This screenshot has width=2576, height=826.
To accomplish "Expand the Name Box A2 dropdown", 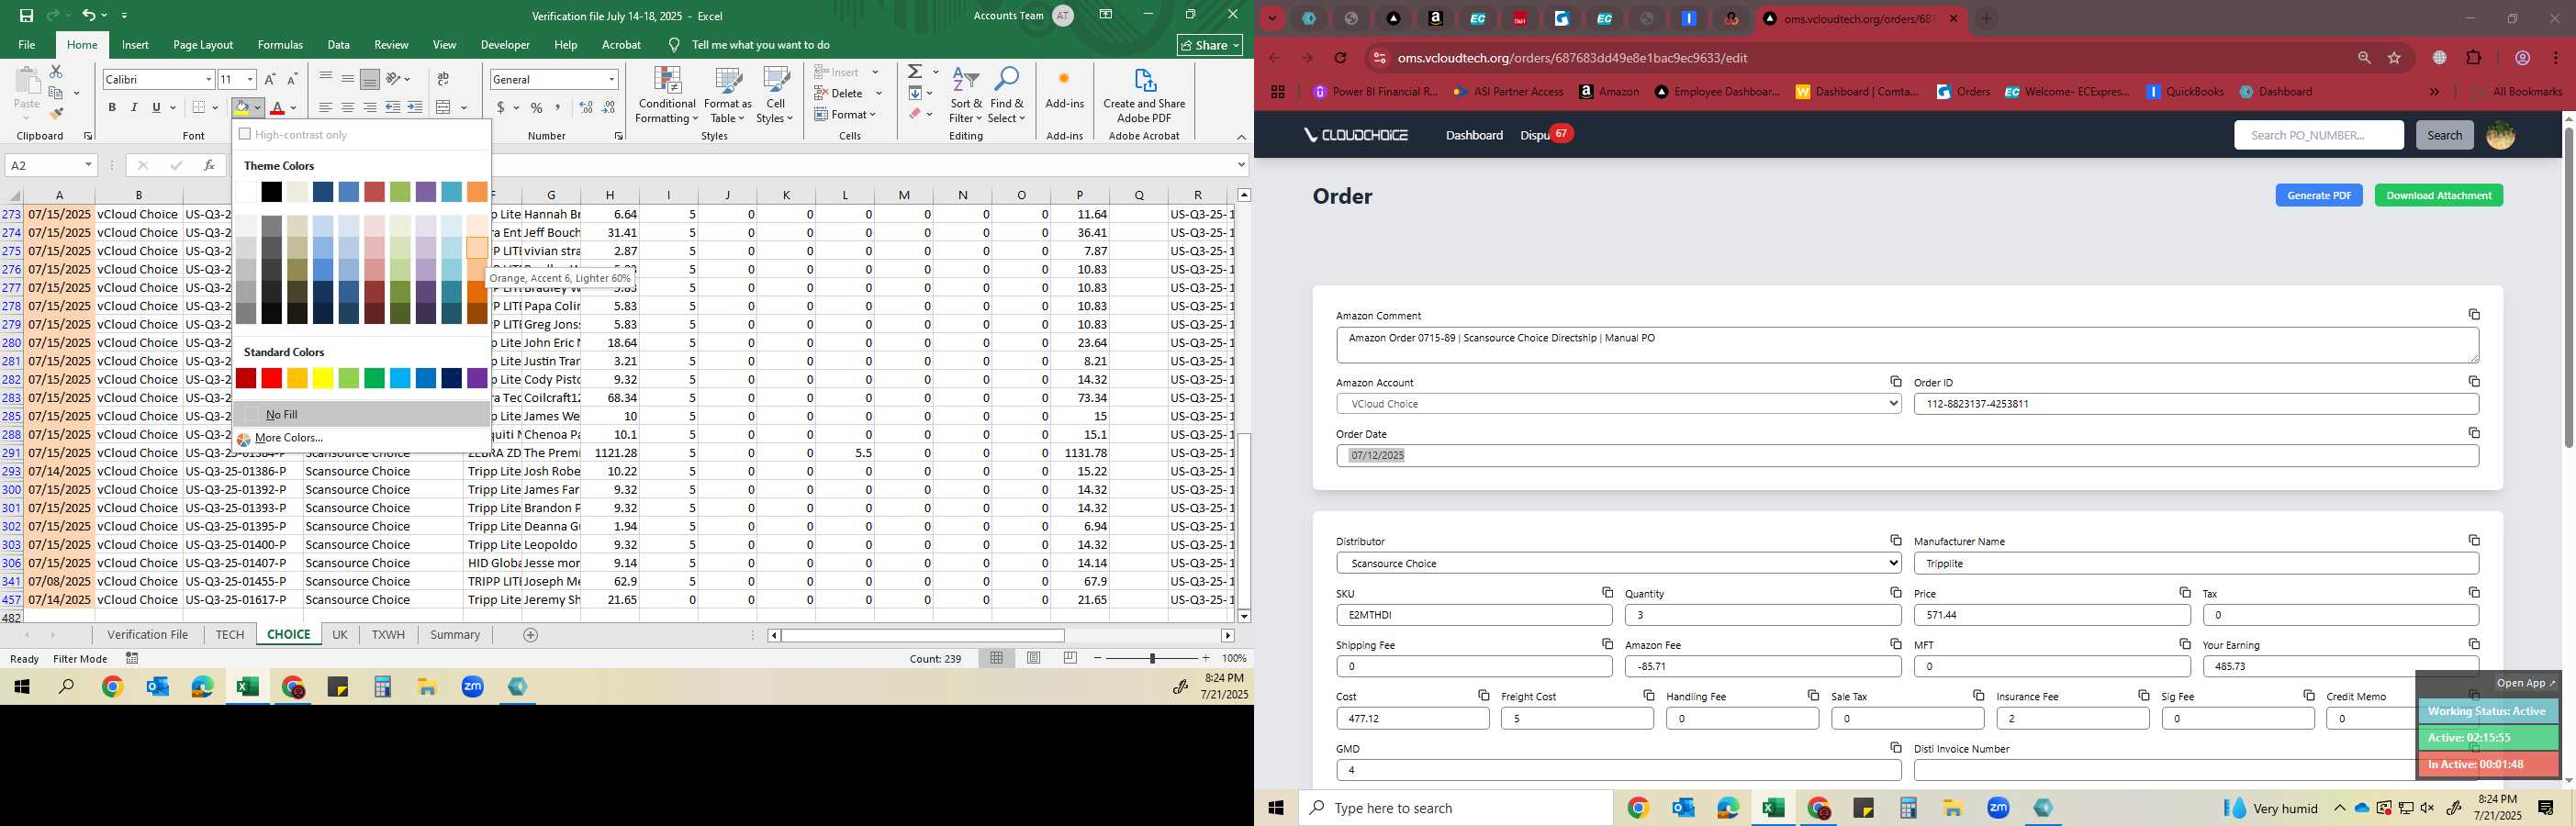I will [x=88, y=165].
